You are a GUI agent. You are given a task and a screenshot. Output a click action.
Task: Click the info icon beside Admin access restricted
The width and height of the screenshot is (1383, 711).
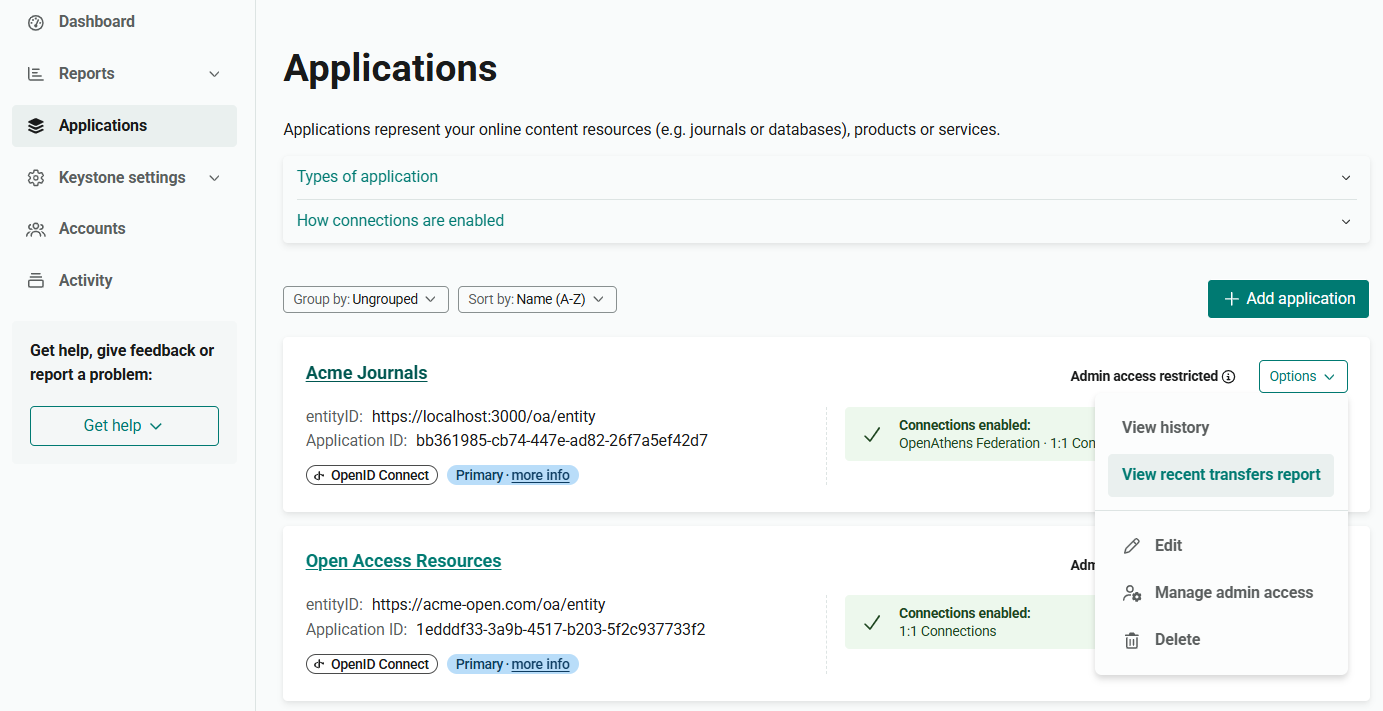1229,377
